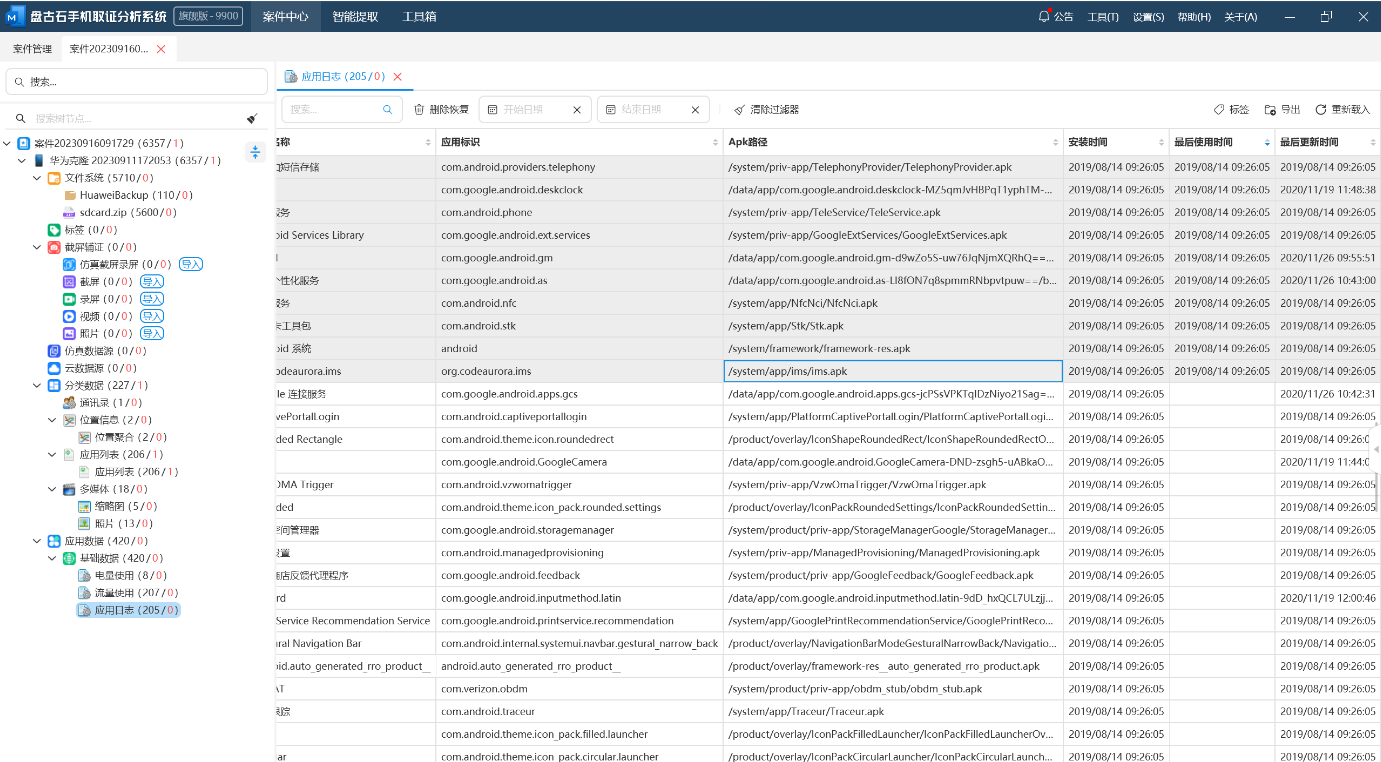Close the 案件202309160... tab
The width and height of the screenshot is (1381, 762).
pyautogui.click(x=161, y=49)
